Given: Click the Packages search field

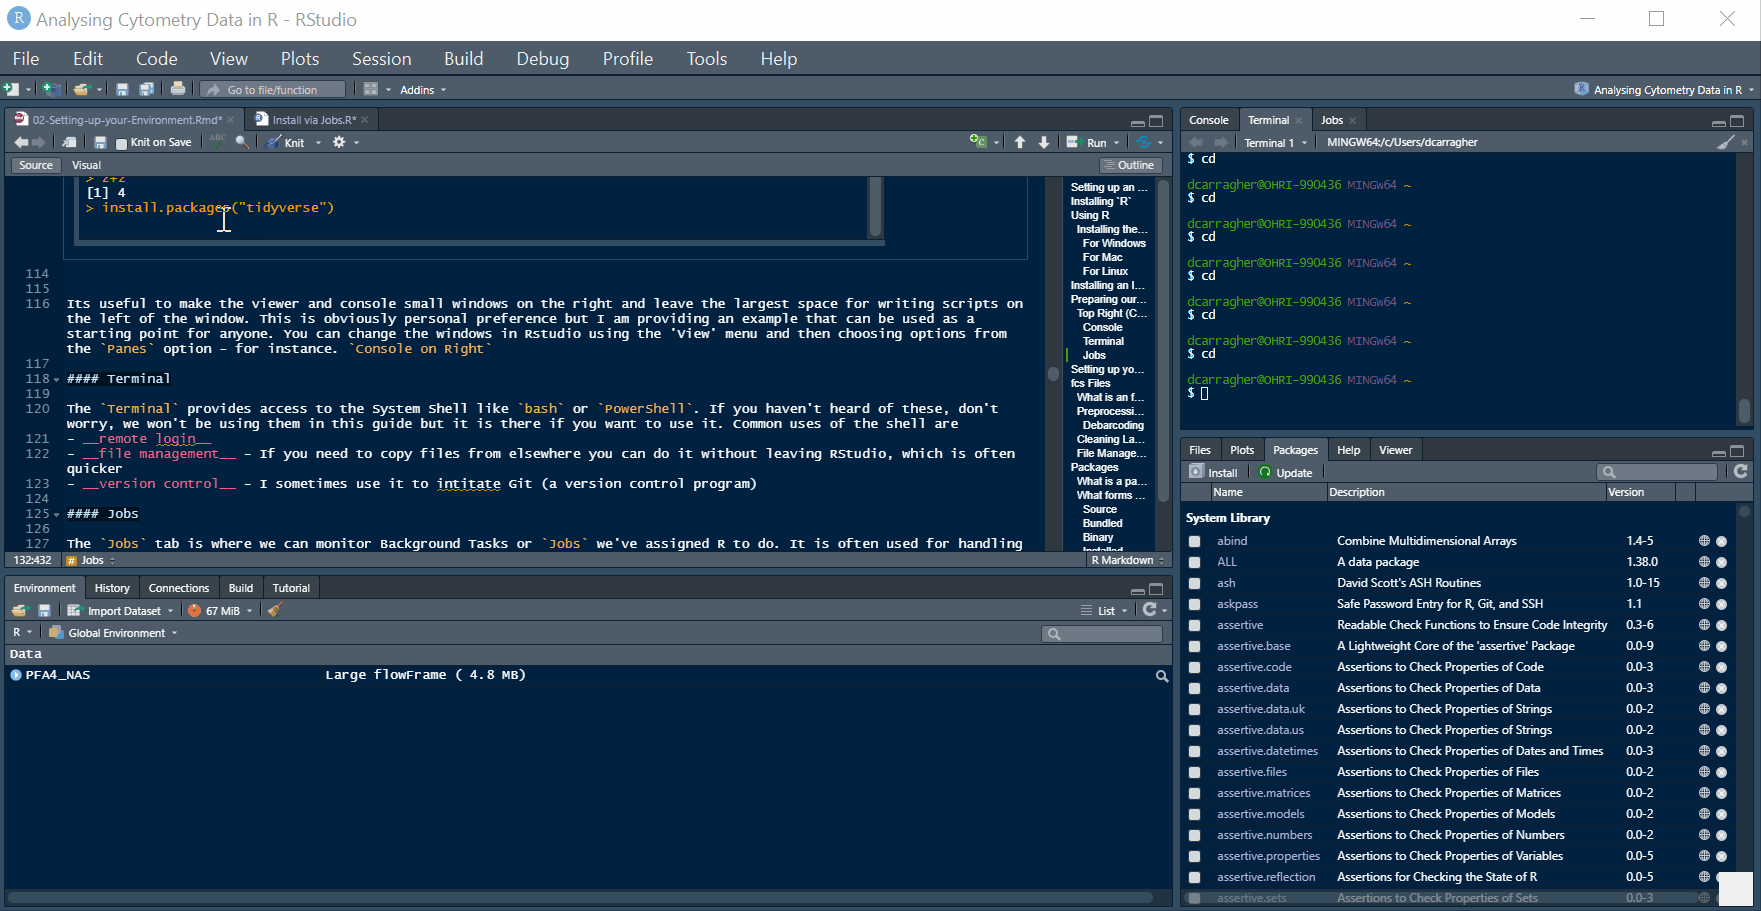Looking at the screenshot, I should pos(1656,472).
